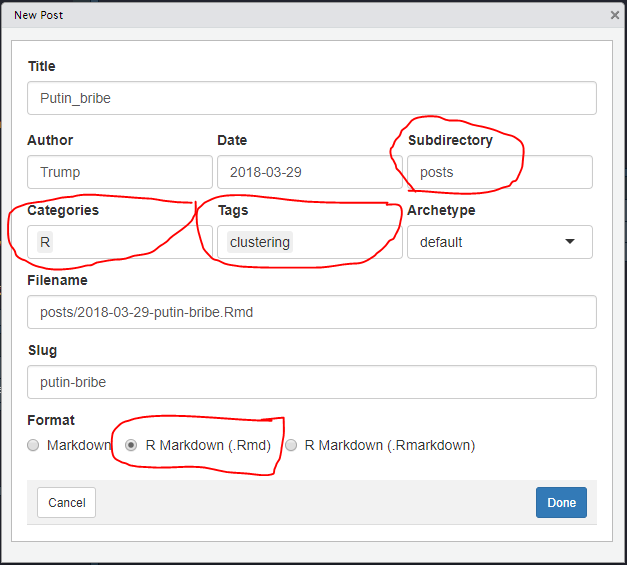This screenshot has height=565, width=627.
Task: Click the Date field showing 2018-03-29
Action: [310, 172]
